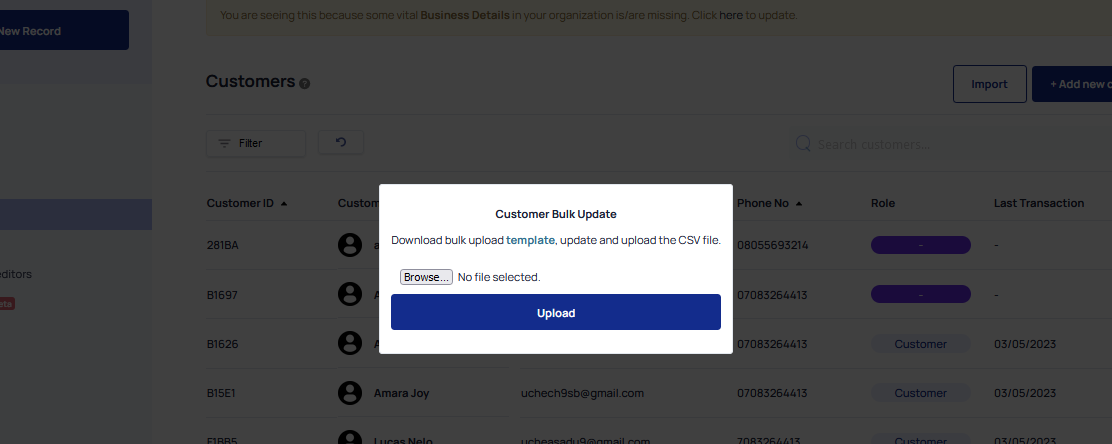Image resolution: width=1112 pixels, height=444 pixels.
Task: Open the bulk upload template link
Action: point(530,240)
